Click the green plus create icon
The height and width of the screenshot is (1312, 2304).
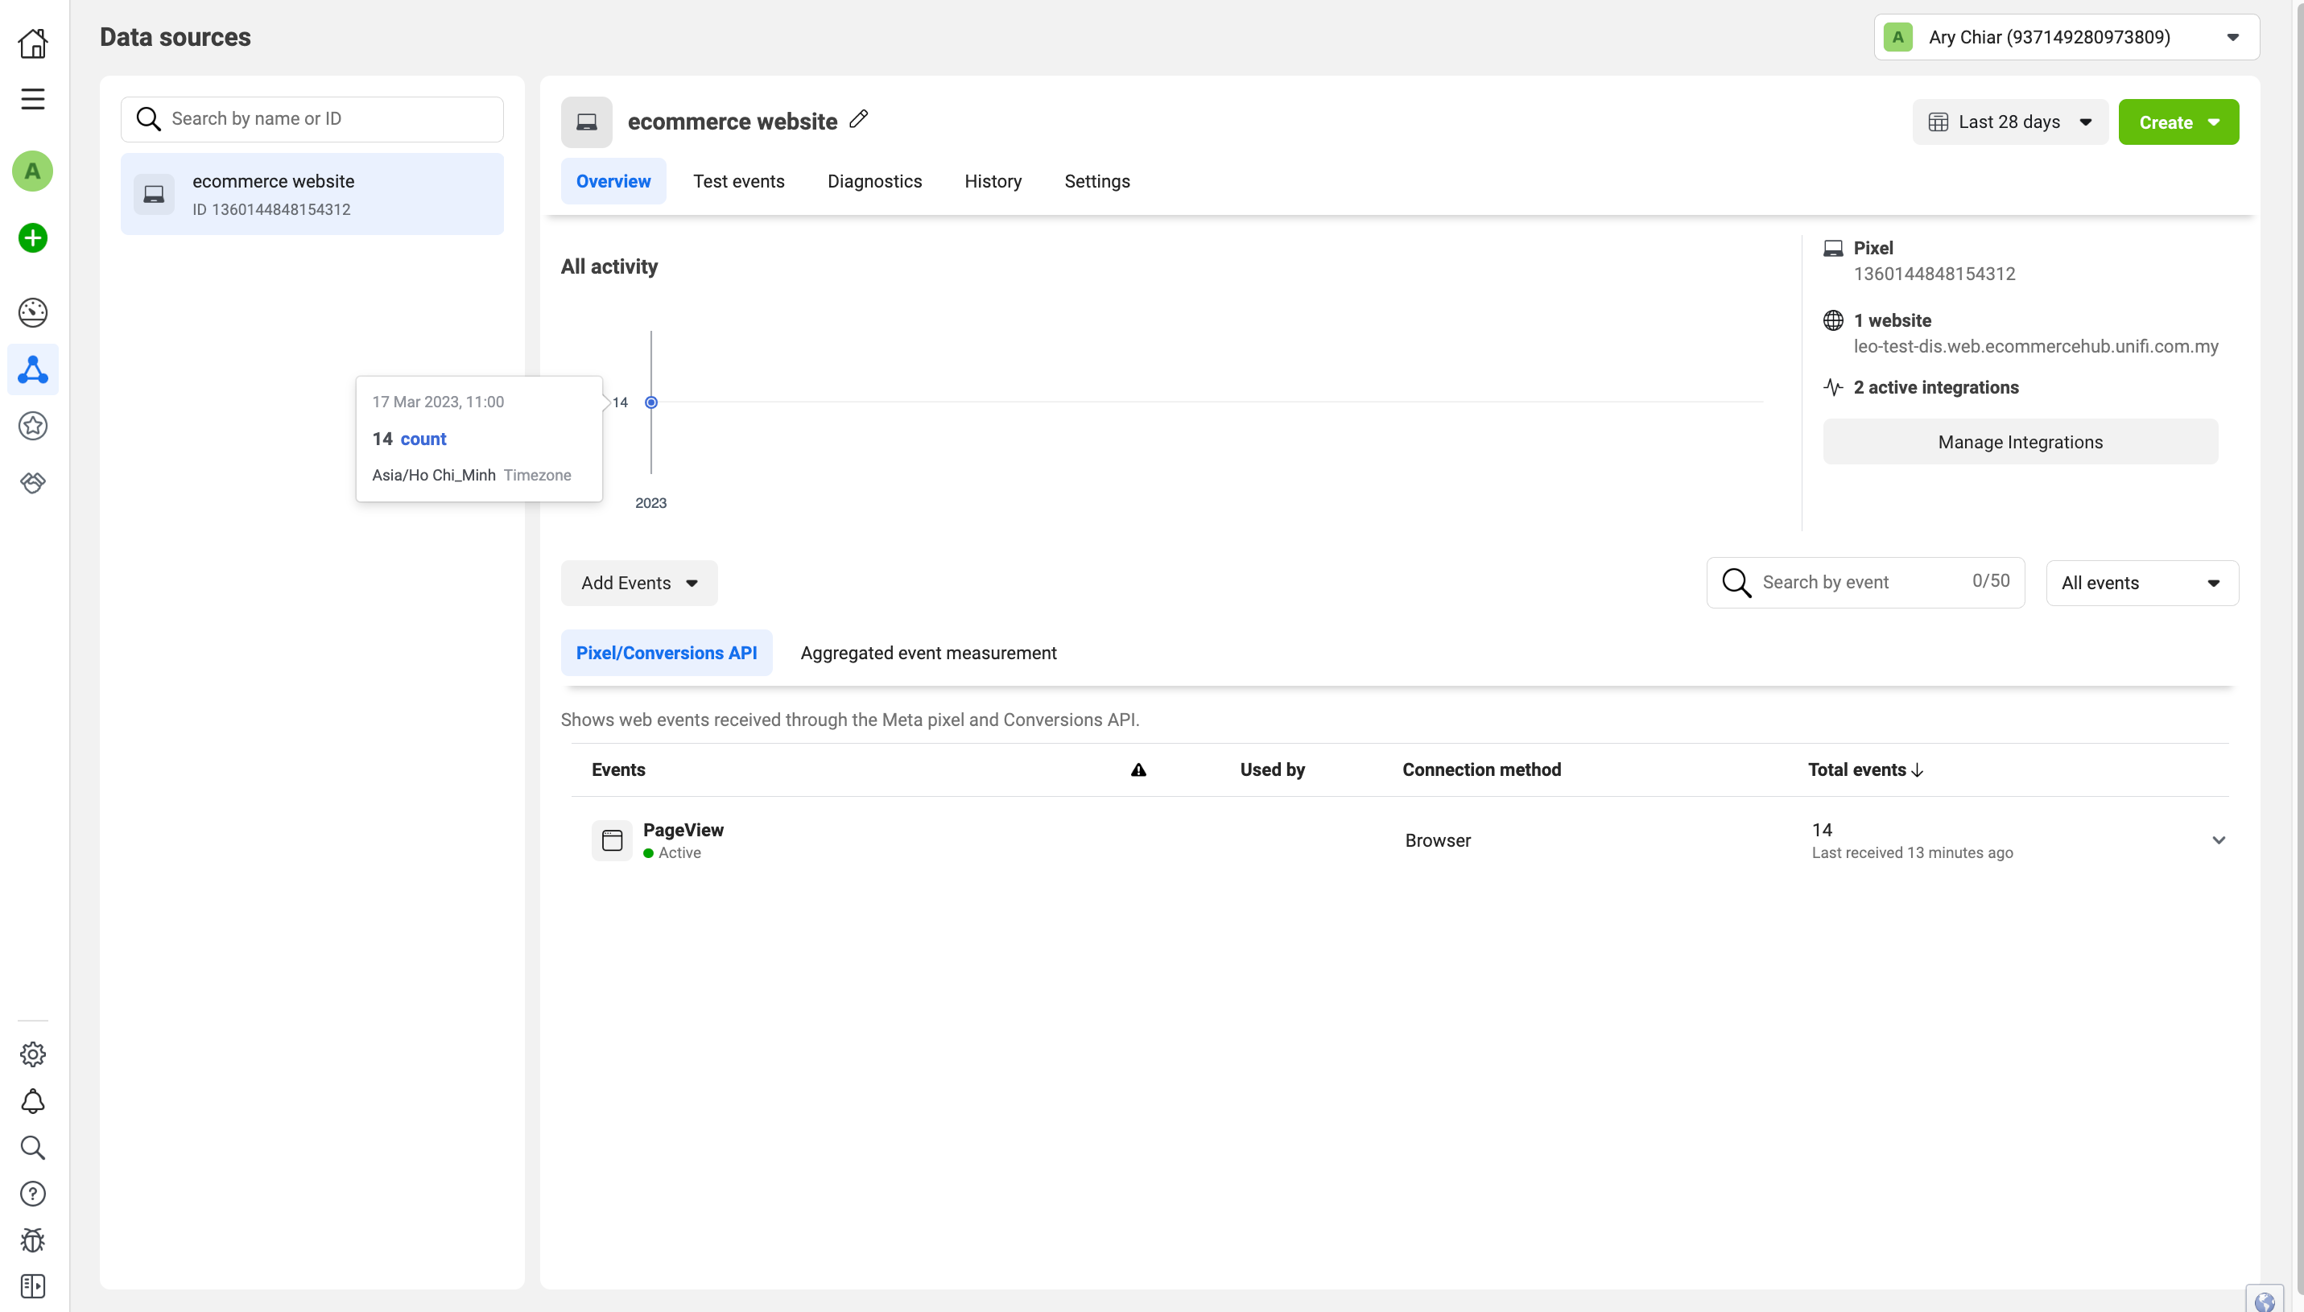coord(33,238)
